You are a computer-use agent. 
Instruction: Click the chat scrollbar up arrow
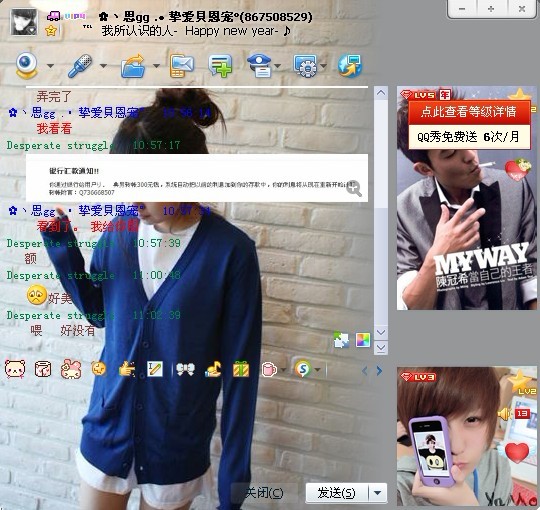pos(381,93)
